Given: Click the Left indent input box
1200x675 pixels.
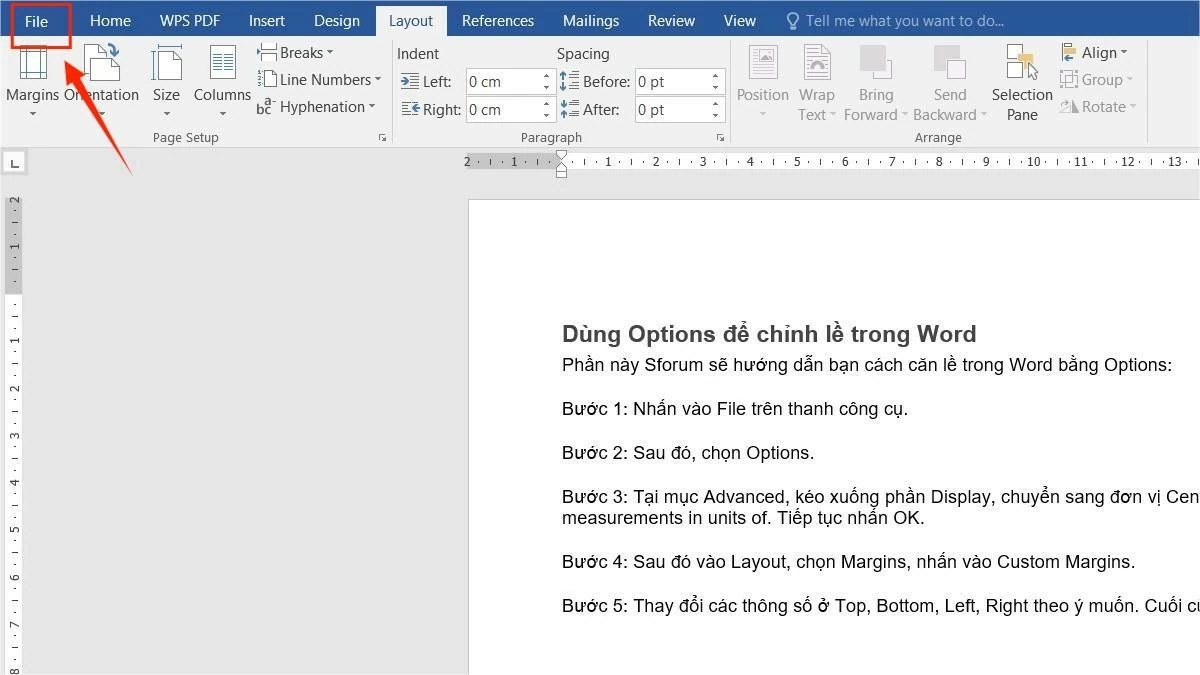Looking at the screenshot, I should [502, 81].
